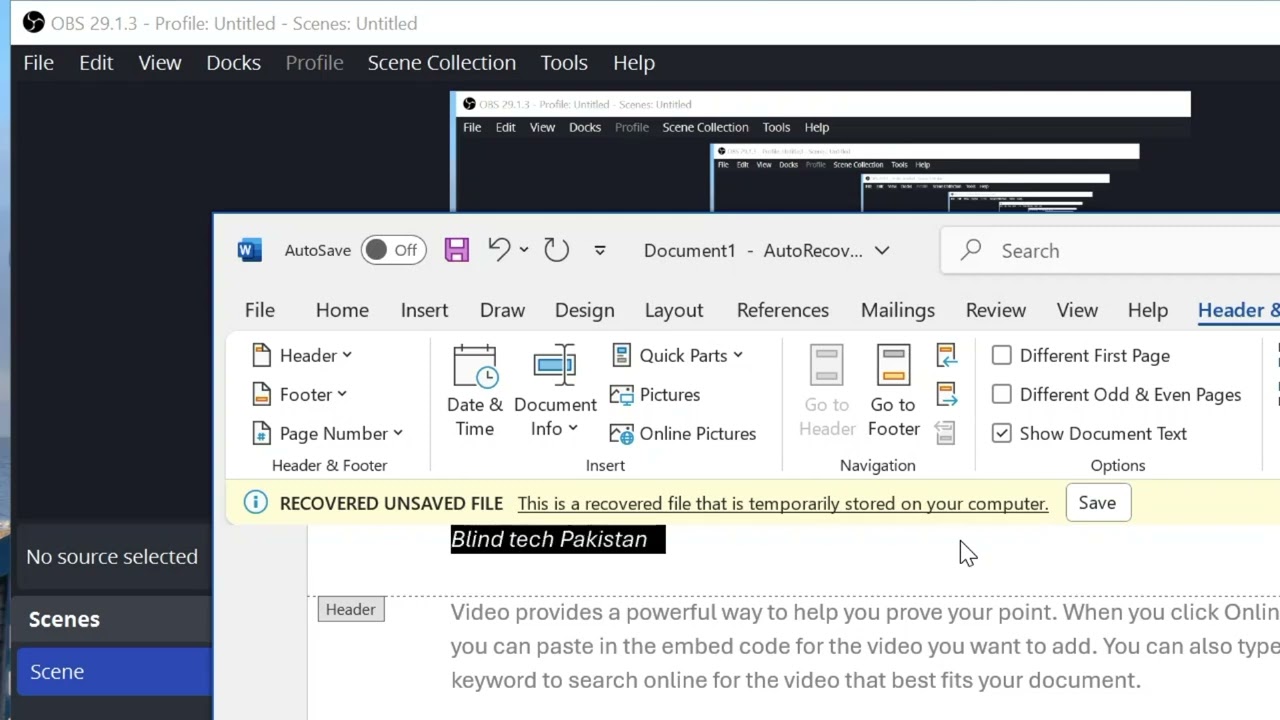1280x720 pixels.
Task: Click the OBS preview canvas
Action: [820, 151]
